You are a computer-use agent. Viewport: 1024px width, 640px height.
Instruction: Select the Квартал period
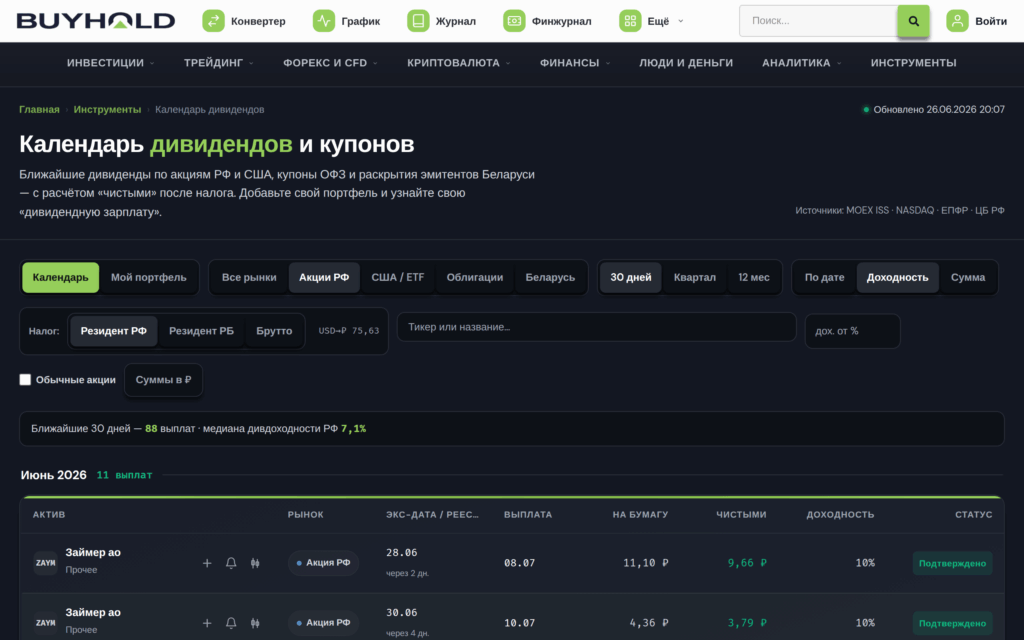[x=695, y=278]
